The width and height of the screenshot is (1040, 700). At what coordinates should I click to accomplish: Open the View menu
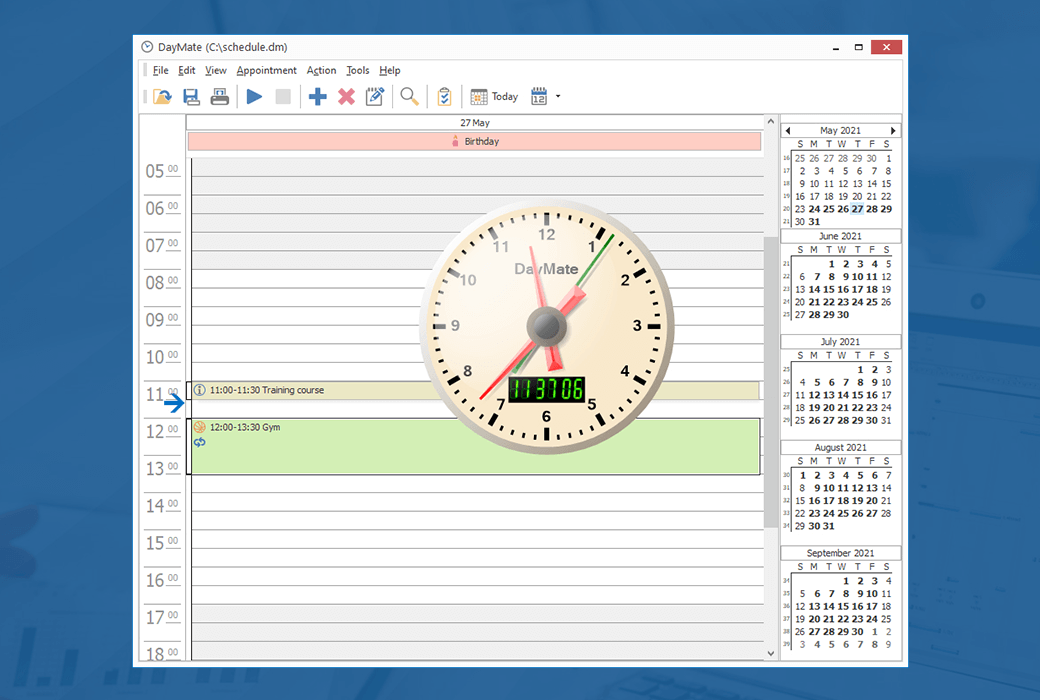[216, 70]
